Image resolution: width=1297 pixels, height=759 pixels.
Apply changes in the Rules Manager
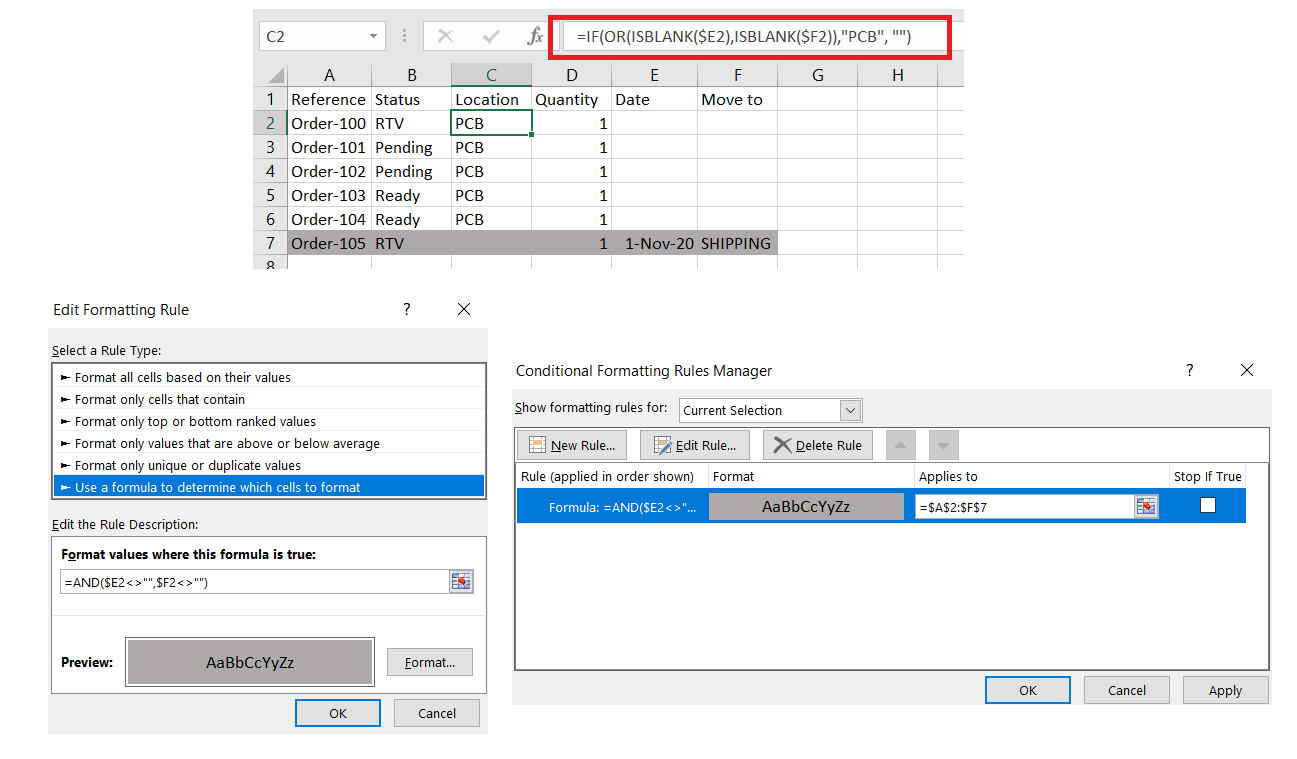pyautogui.click(x=1225, y=689)
